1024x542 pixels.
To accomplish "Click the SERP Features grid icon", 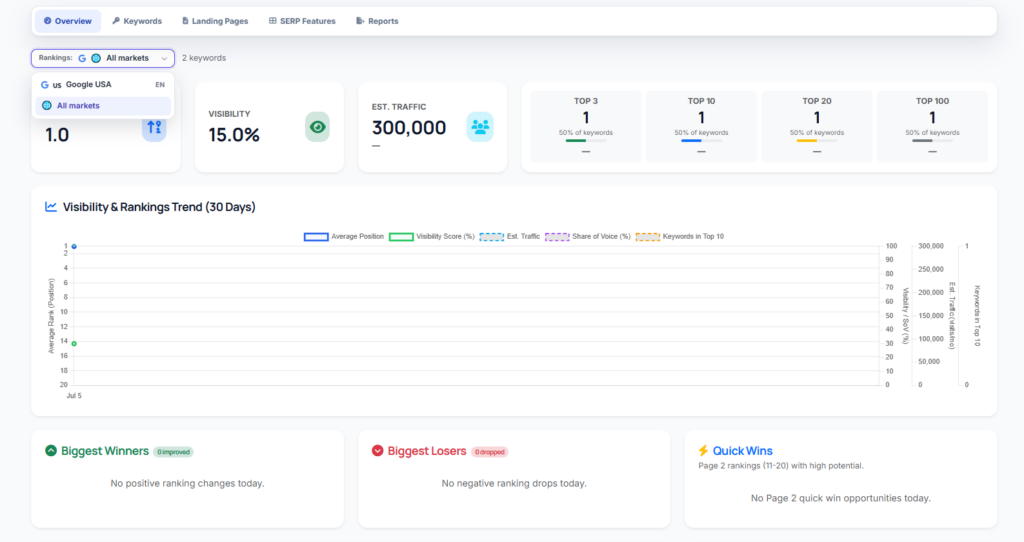I will (x=272, y=21).
